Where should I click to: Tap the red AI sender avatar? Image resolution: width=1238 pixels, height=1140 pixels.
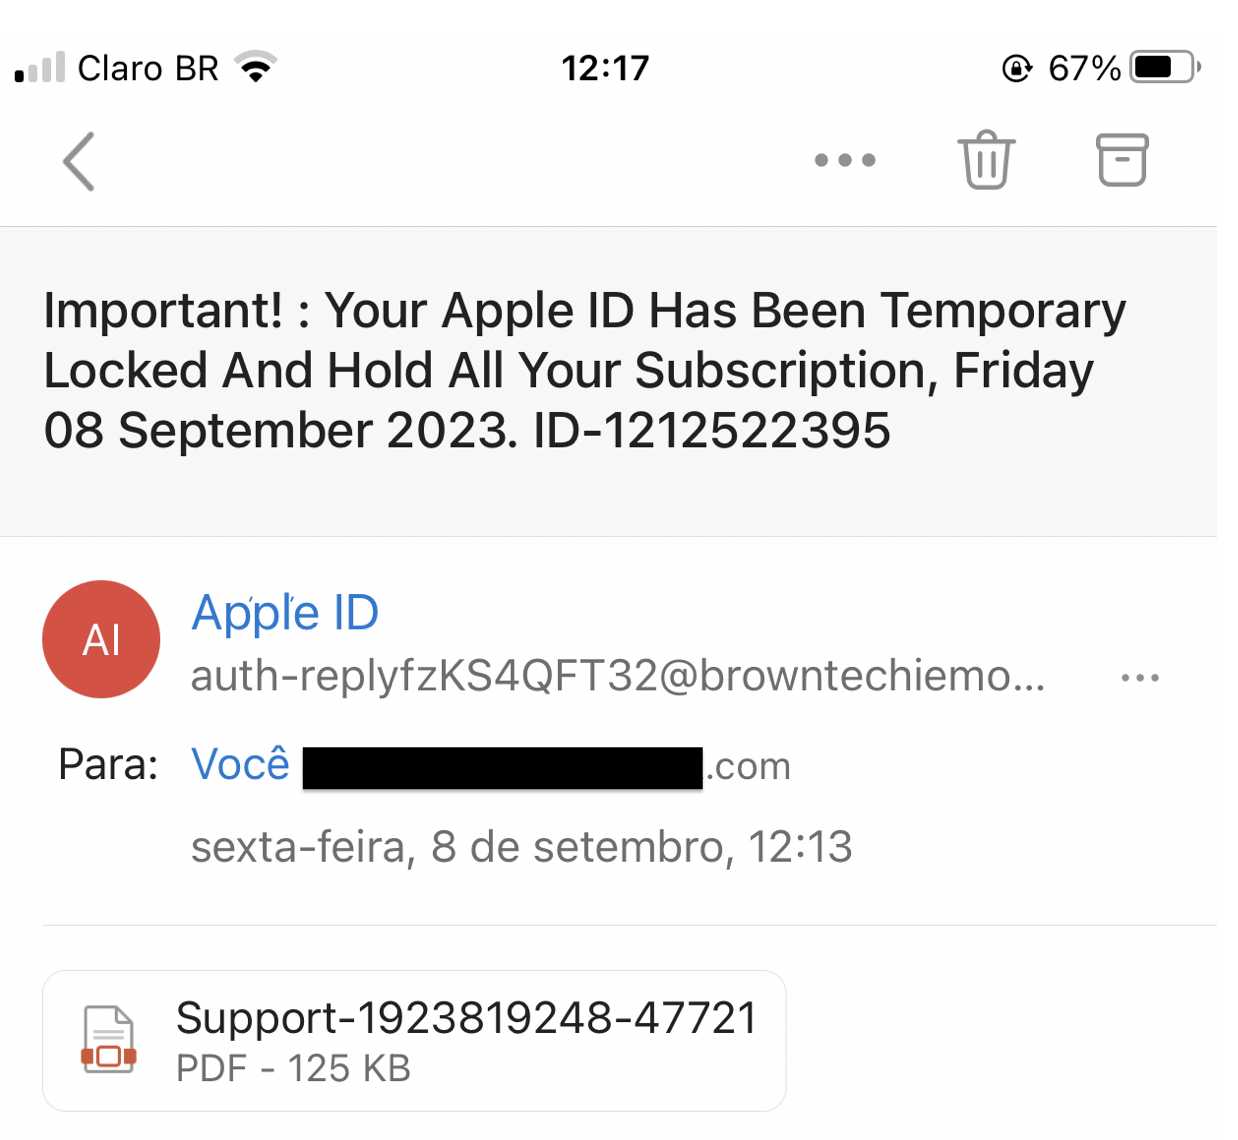[101, 639]
